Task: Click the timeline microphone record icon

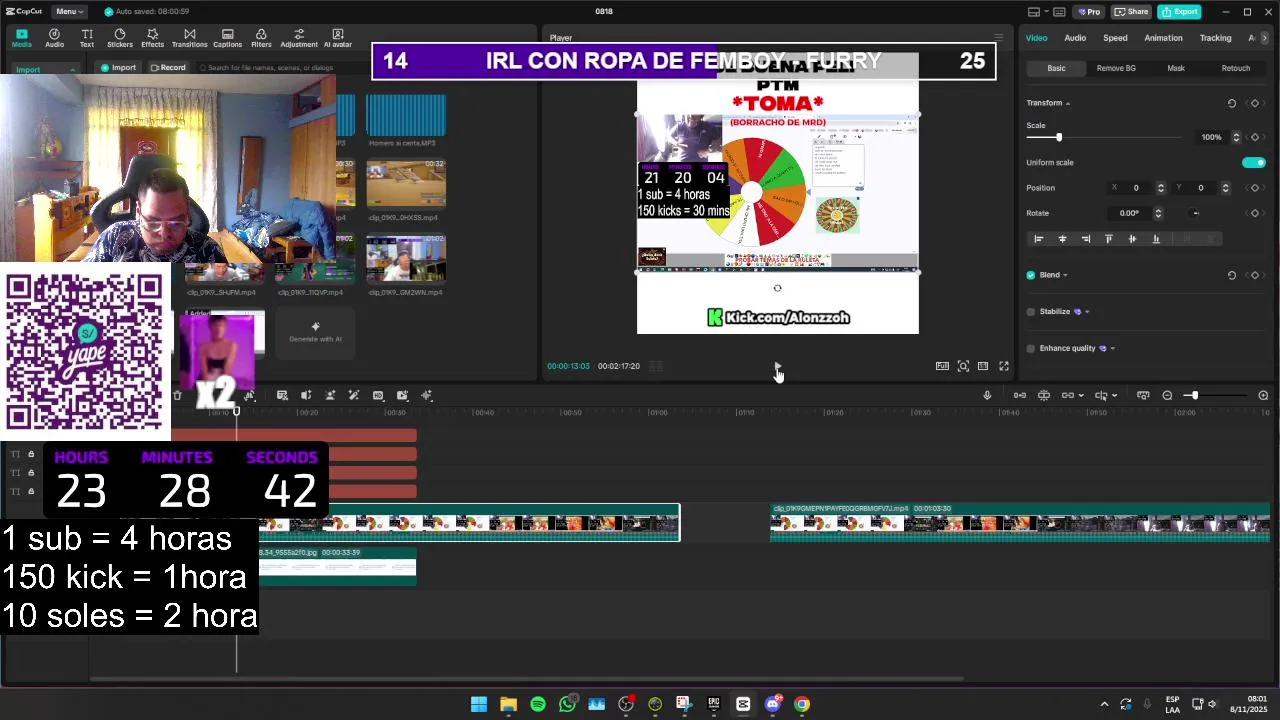Action: [x=987, y=395]
